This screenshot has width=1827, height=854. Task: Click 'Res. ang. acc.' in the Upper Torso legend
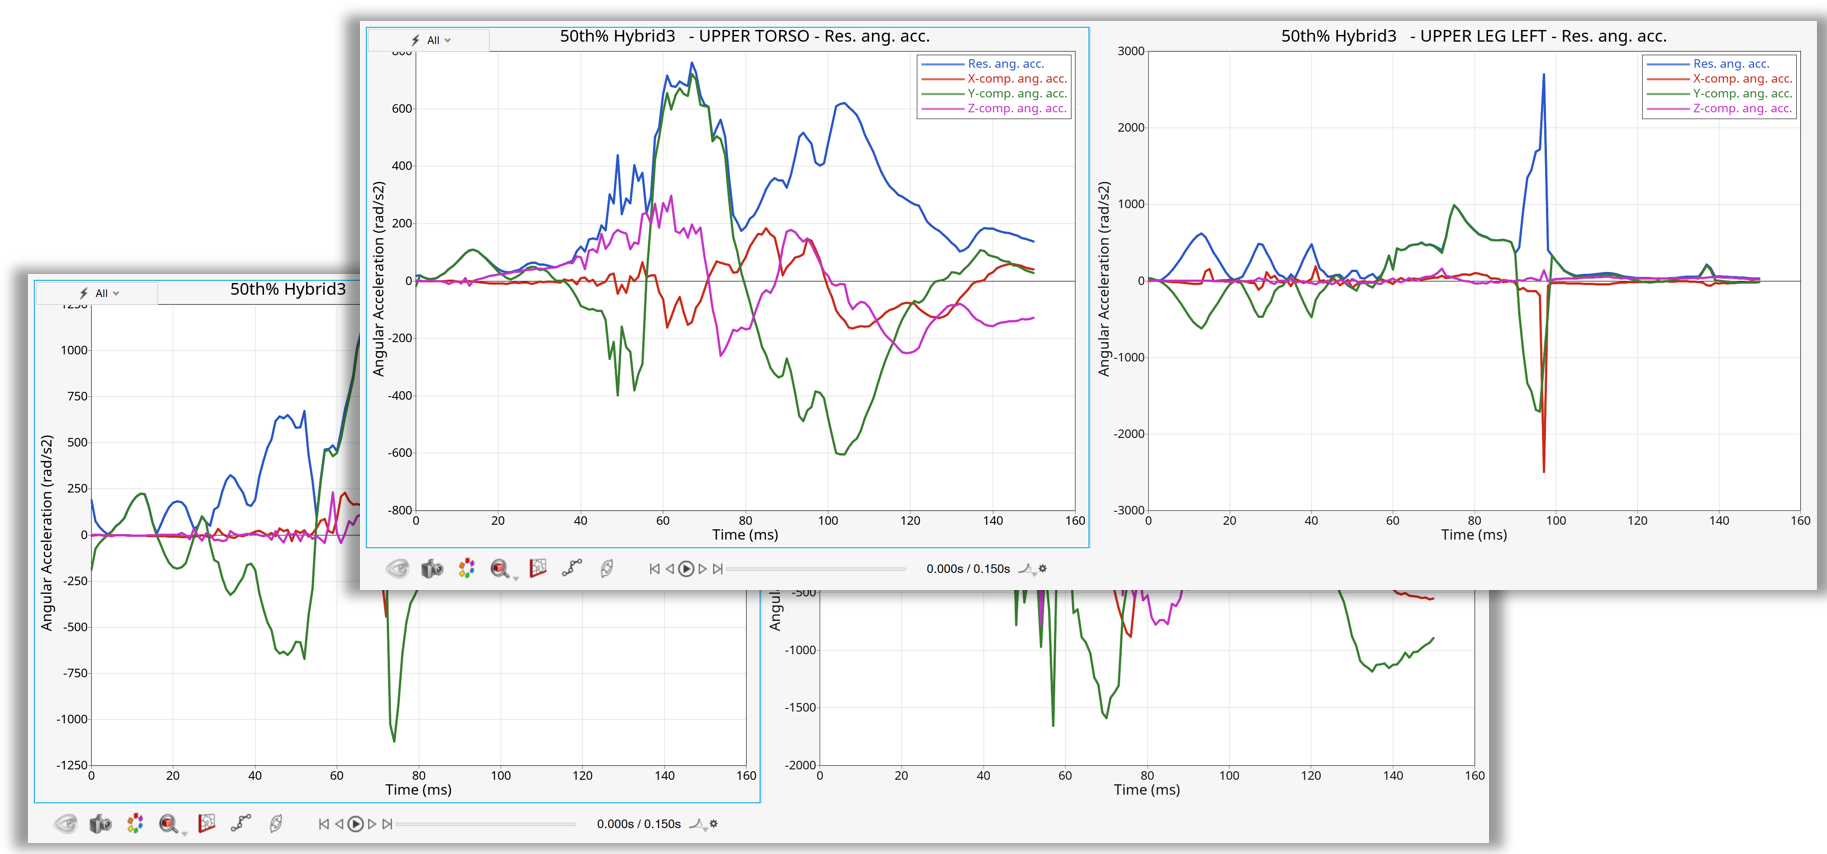coord(1005,64)
